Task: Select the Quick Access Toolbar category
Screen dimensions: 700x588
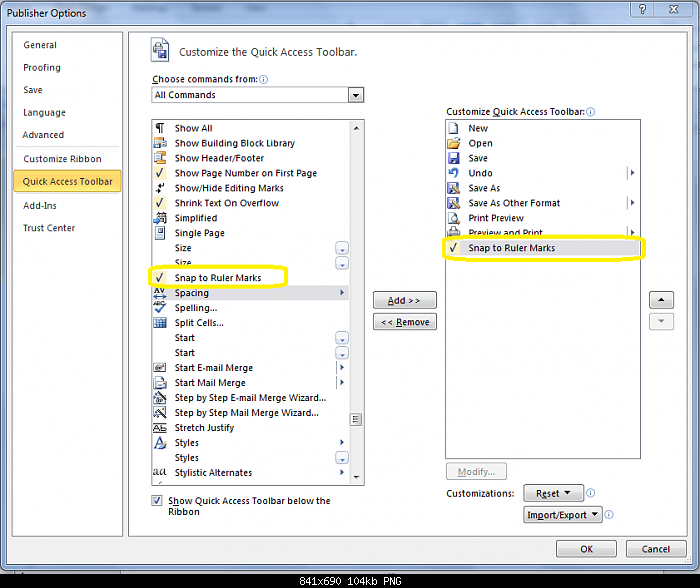Action: (x=67, y=181)
